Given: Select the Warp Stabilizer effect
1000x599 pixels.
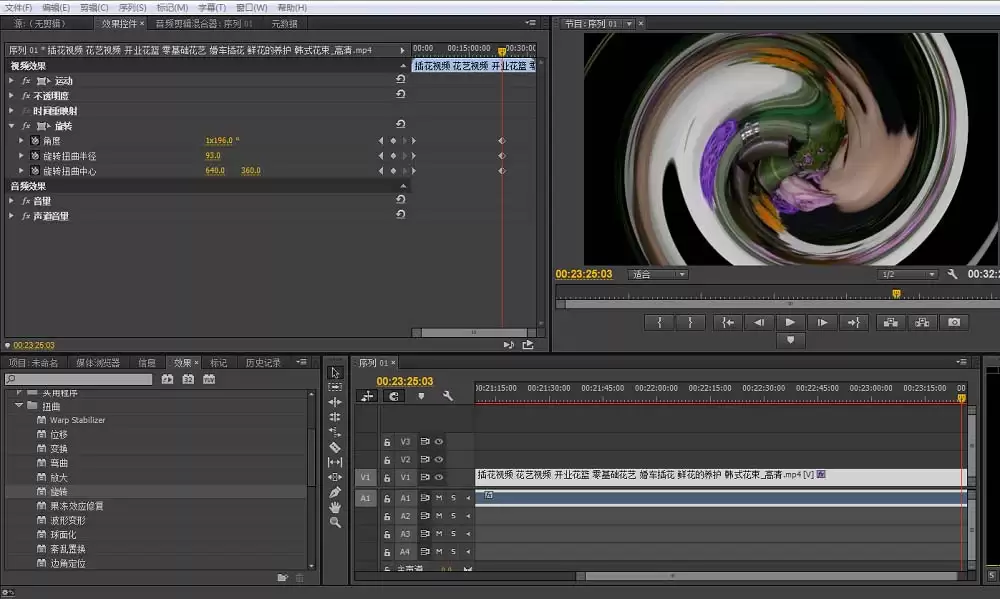Looking at the screenshot, I should (x=77, y=420).
